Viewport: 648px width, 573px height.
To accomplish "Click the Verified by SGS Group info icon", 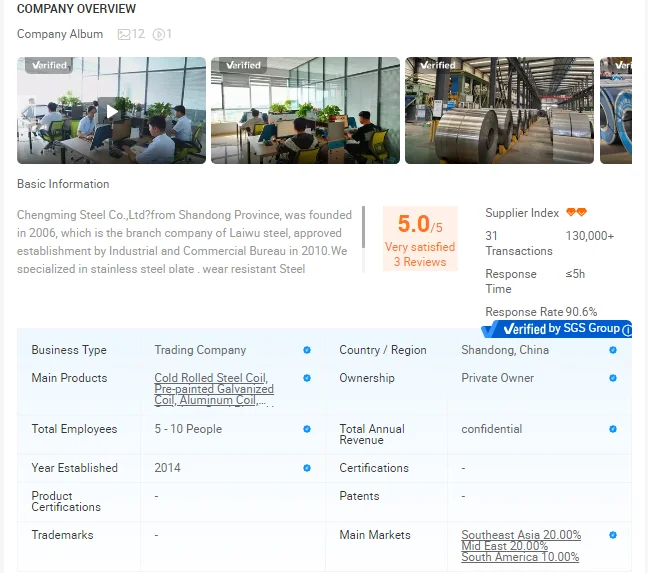I will tap(627, 330).
